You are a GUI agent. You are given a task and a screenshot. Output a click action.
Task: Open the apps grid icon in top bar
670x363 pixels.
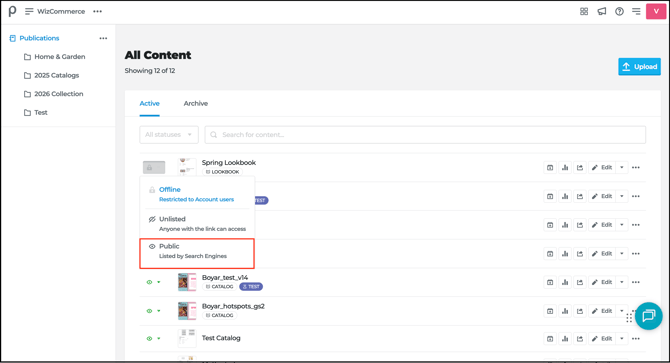click(584, 12)
